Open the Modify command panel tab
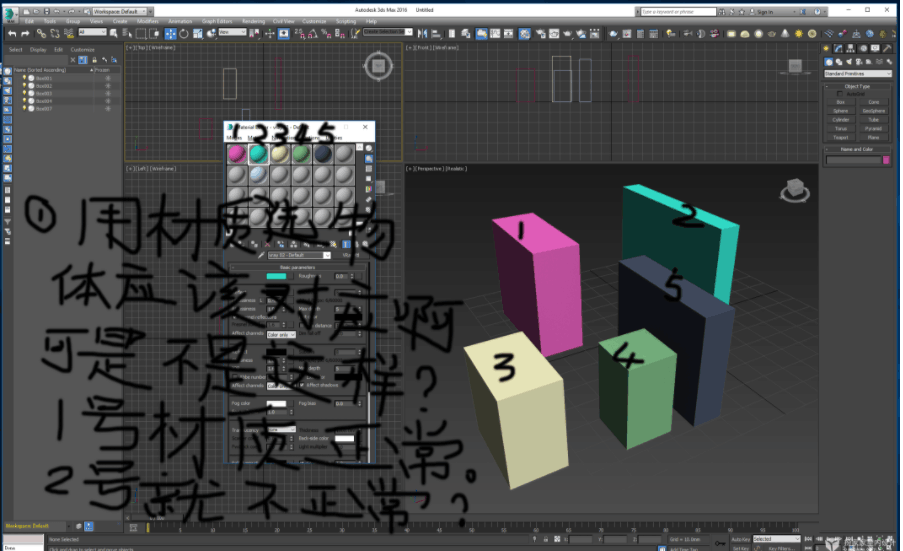The width and height of the screenshot is (903, 551). [x=839, y=48]
